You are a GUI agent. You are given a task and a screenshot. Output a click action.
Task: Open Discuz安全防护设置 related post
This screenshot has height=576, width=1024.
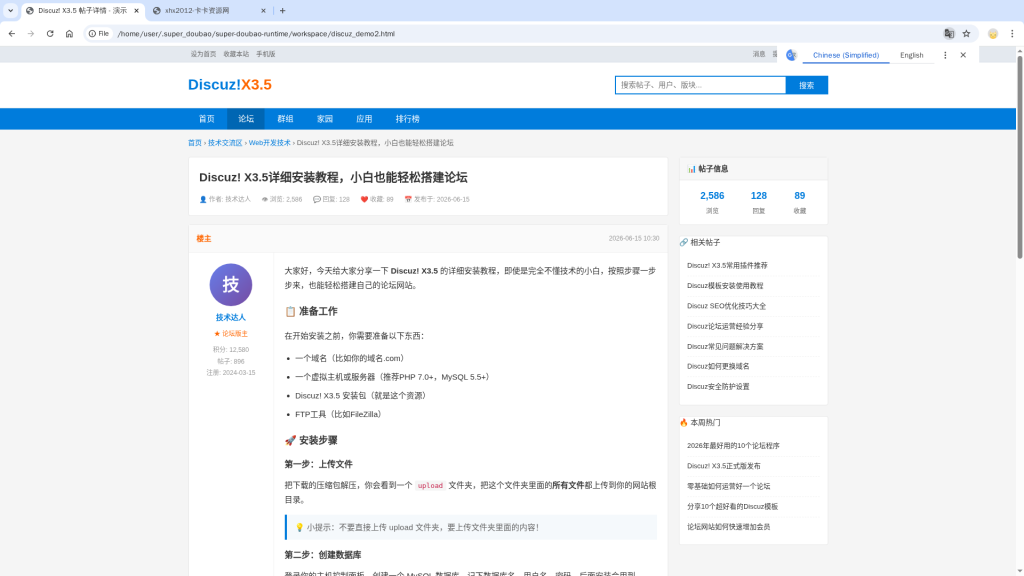tap(718, 387)
